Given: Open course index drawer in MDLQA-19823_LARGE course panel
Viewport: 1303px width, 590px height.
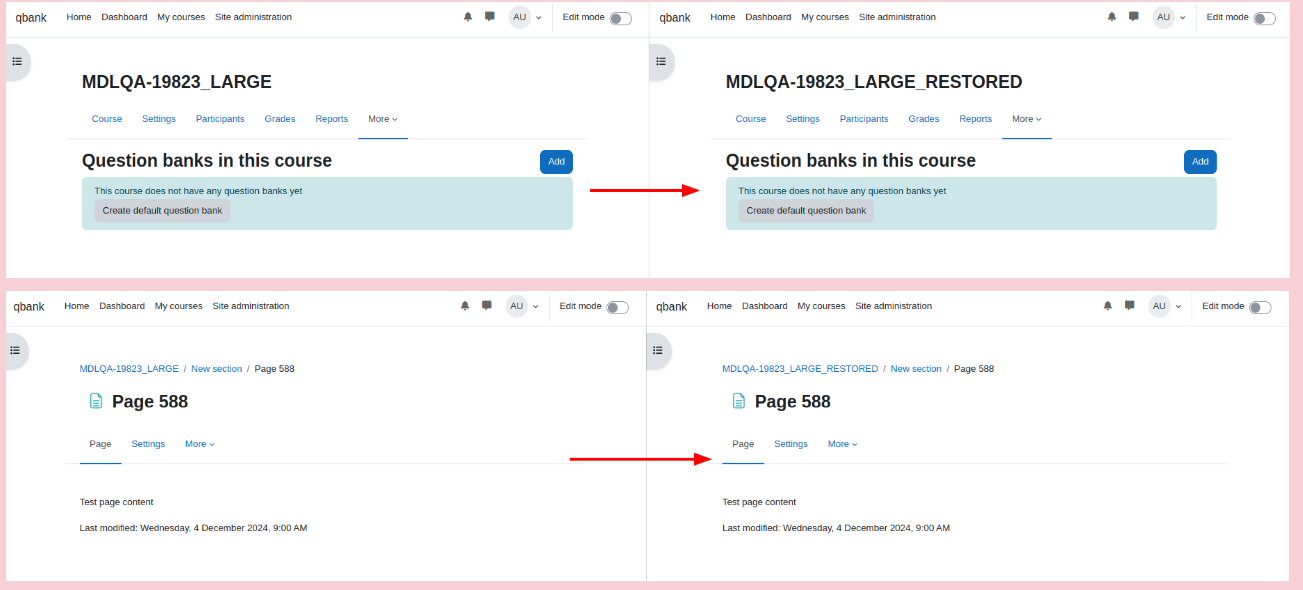Looking at the screenshot, I should click(x=17, y=61).
